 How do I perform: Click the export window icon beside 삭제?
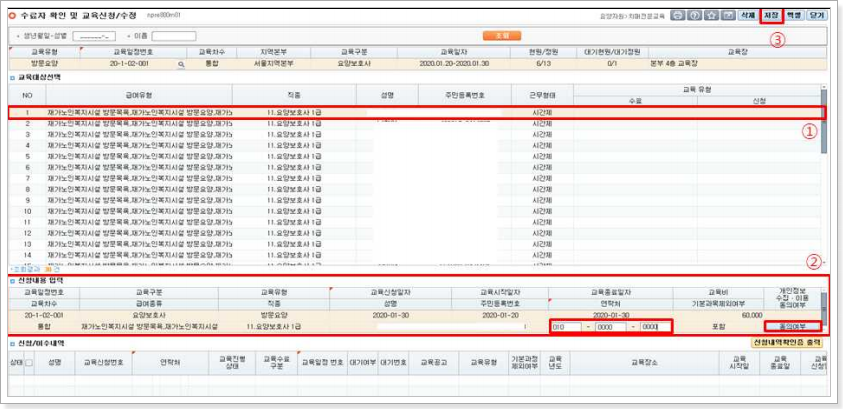(728, 16)
